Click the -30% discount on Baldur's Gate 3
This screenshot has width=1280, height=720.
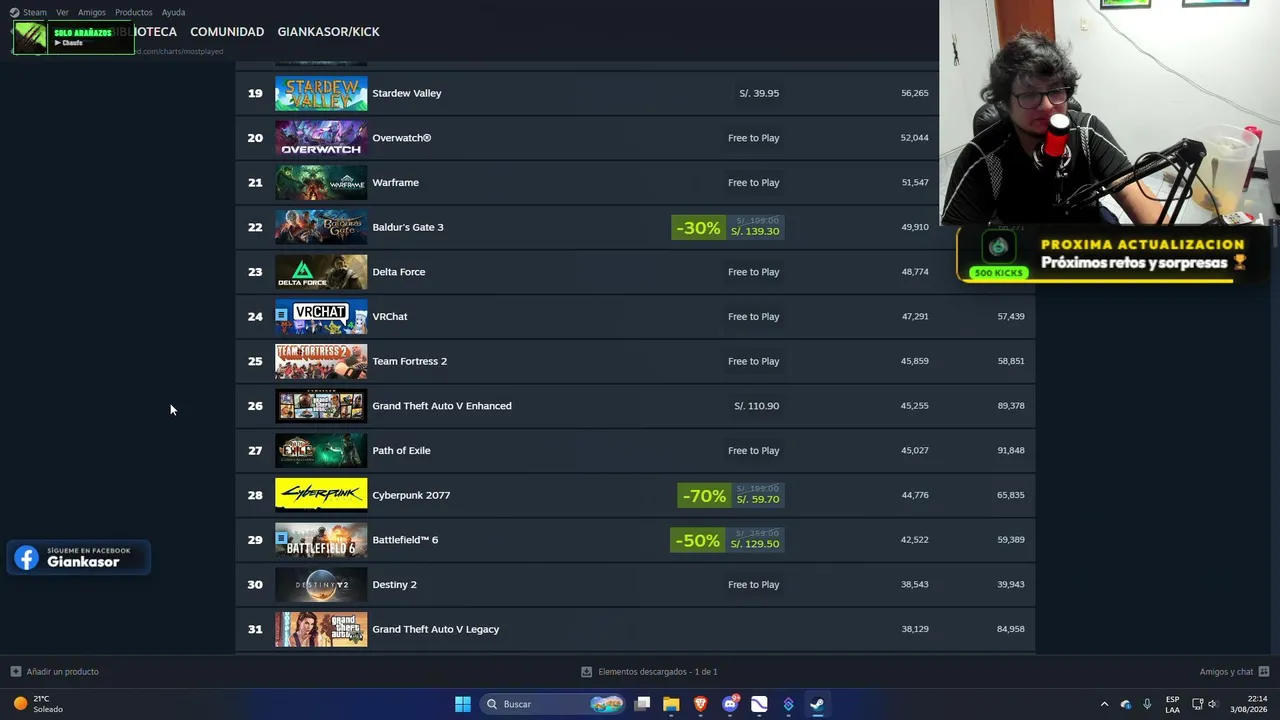coord(698,228)
